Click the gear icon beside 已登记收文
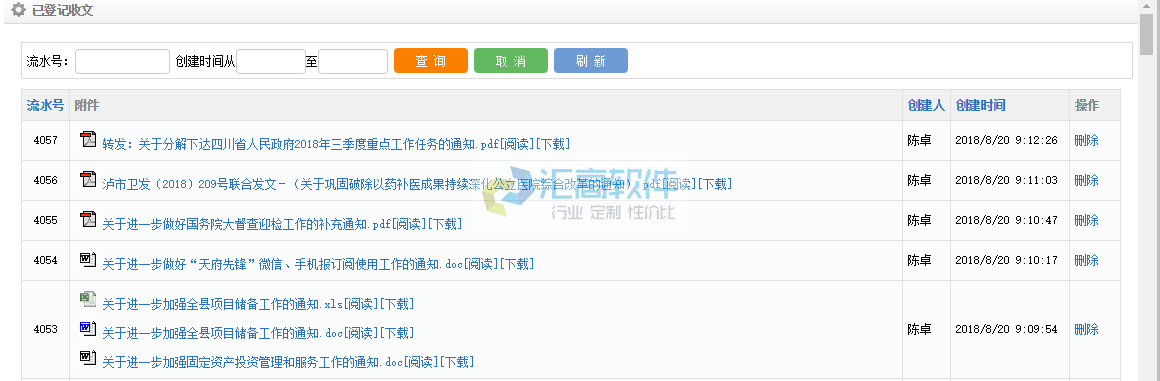 pos(18,10)
